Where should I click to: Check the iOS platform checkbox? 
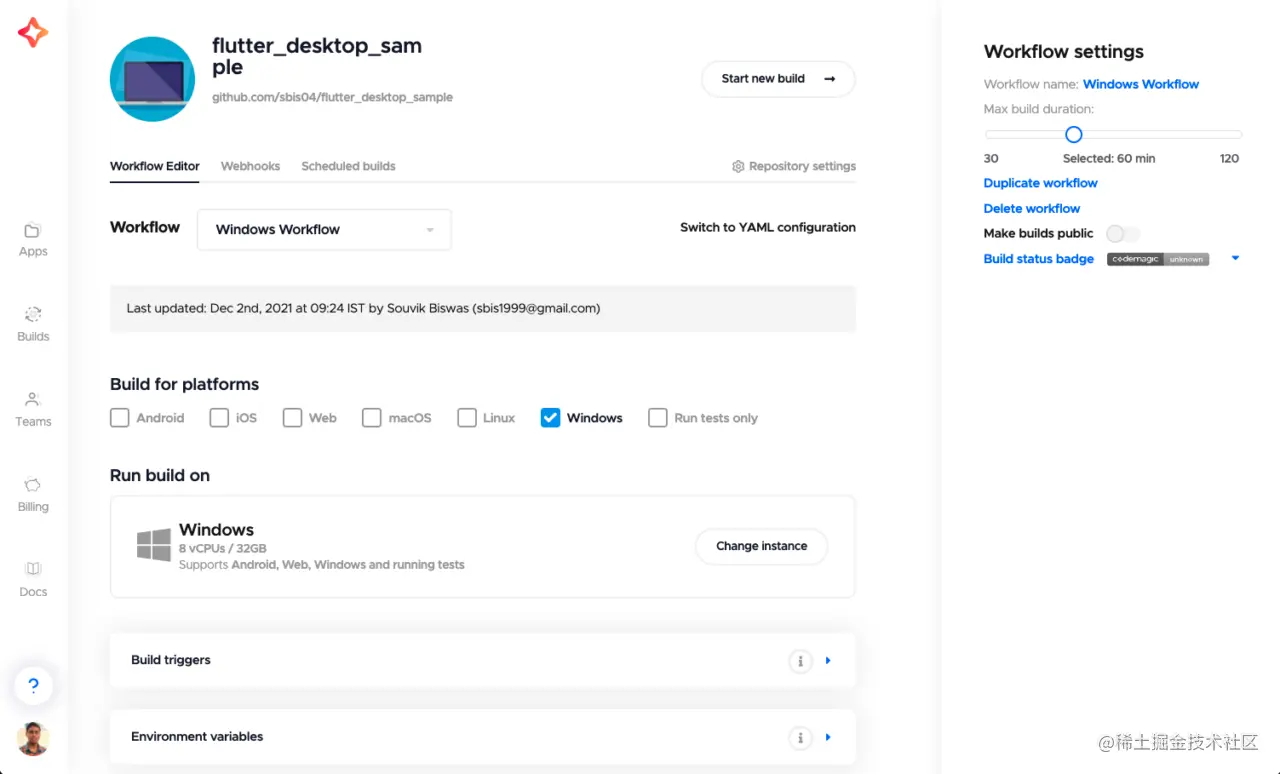coord(219,418)
